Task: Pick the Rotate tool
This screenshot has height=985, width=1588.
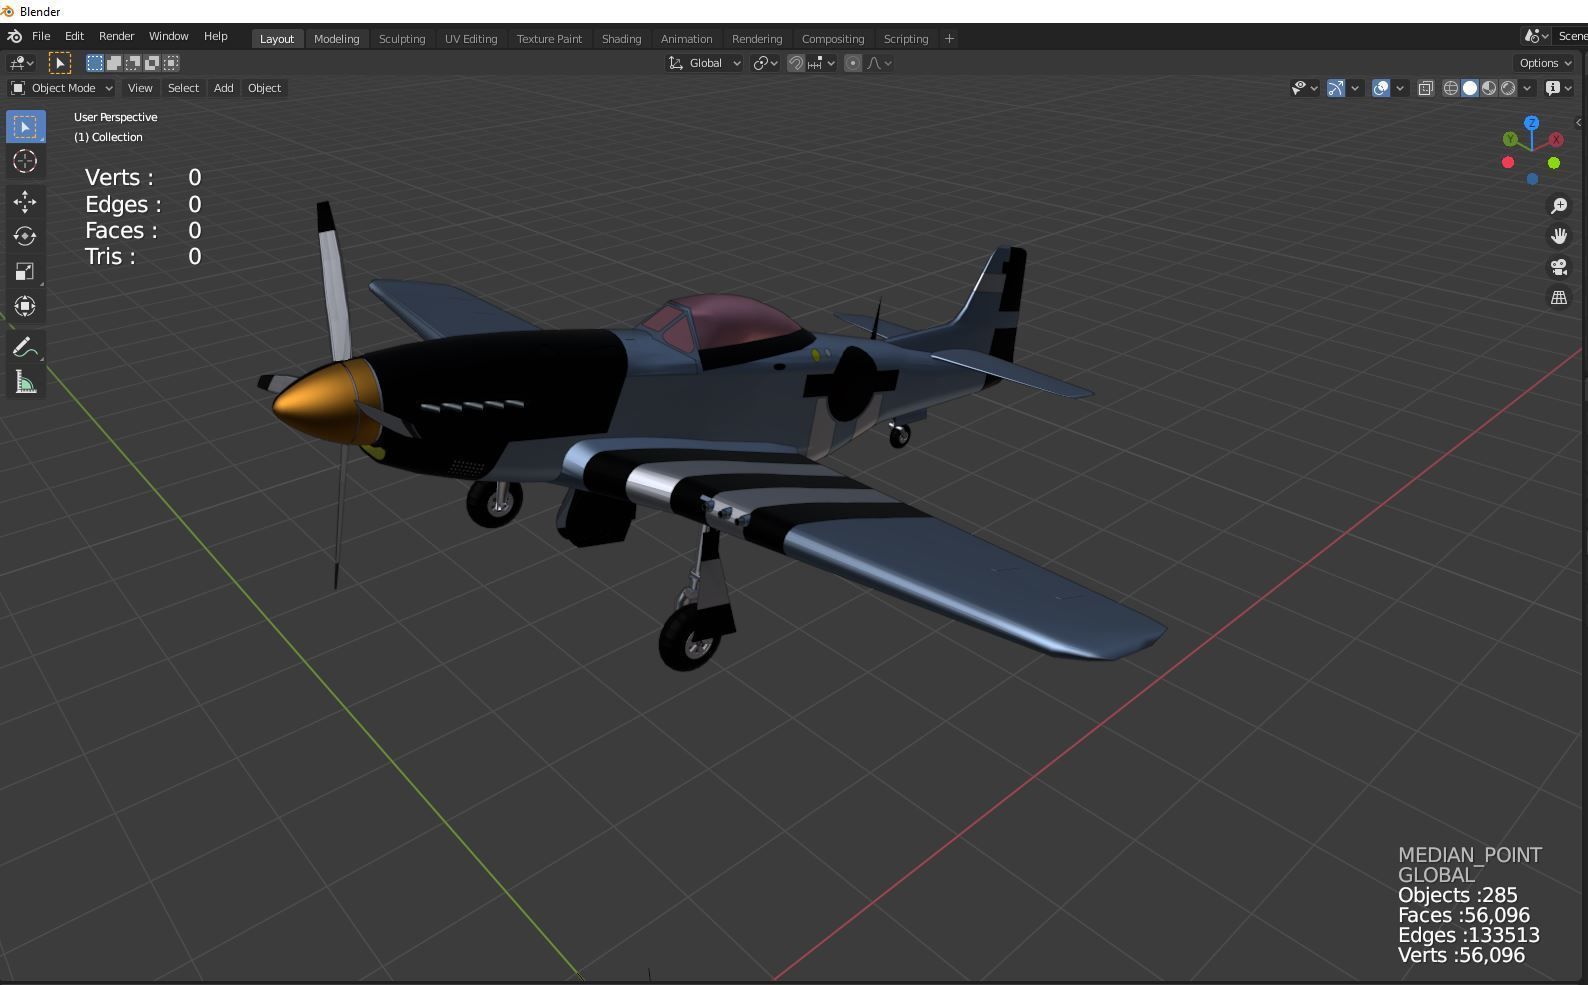Action: [x=25, y=237]
